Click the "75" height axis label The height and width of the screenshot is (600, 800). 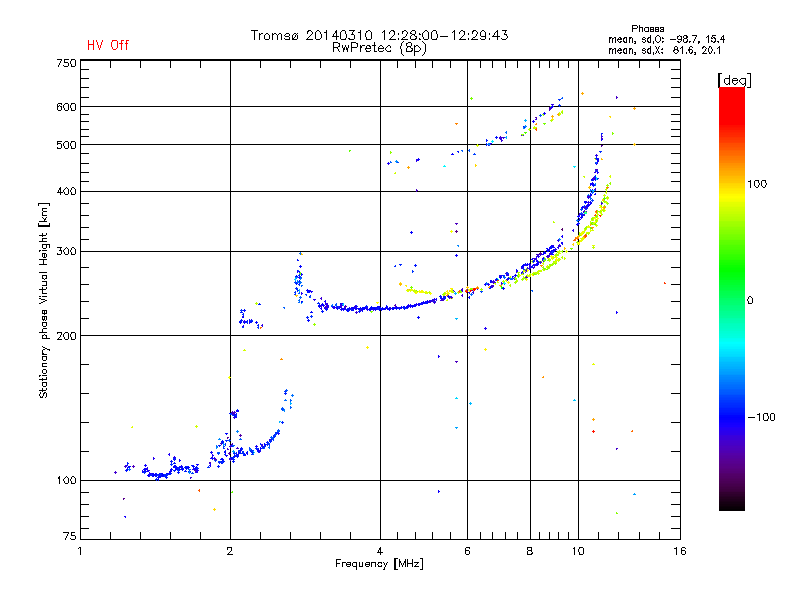coord(70,536)
